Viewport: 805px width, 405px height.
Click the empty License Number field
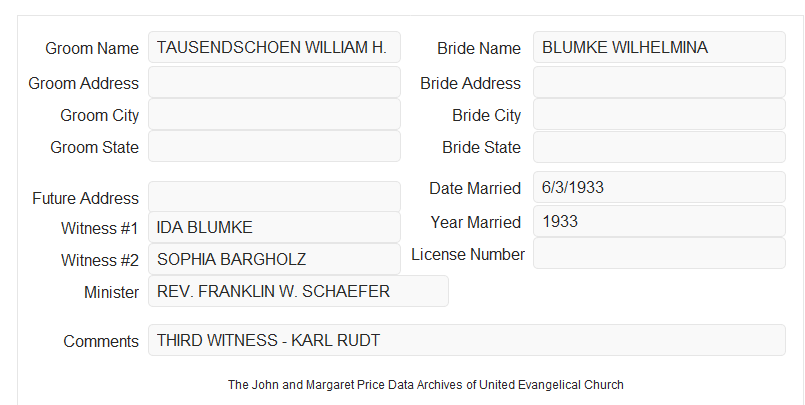(659, 253)
